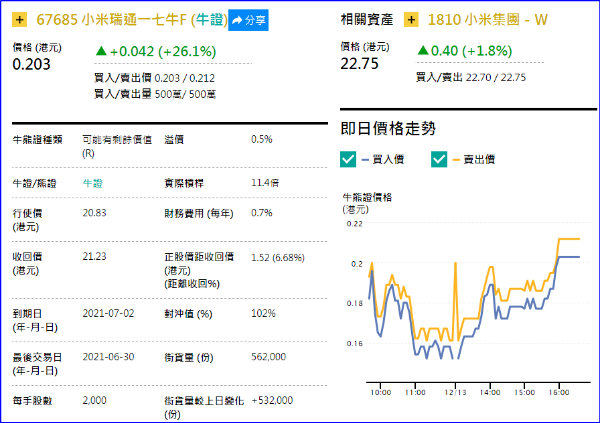Viewport: 600px width, 423px height.
Task: Select the underlying price 22.75
Action: (359, 64)
